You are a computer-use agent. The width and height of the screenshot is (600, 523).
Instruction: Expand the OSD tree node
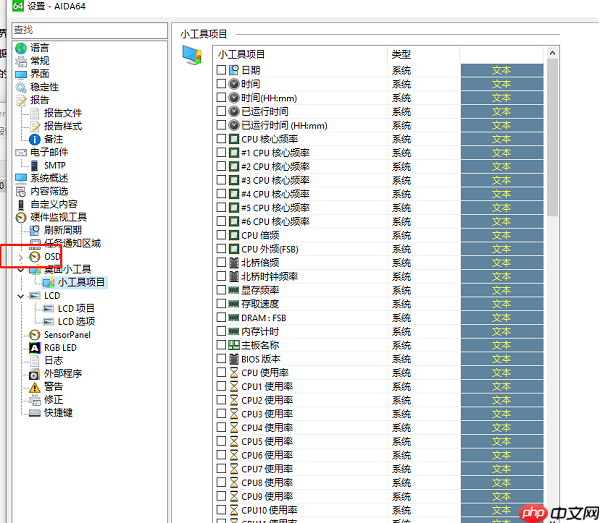[21, 257]
